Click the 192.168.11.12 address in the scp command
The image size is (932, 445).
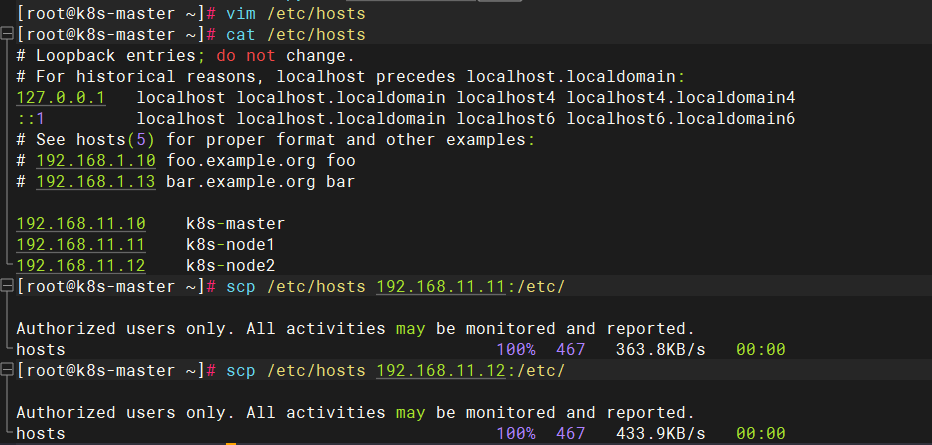[440, 371]
